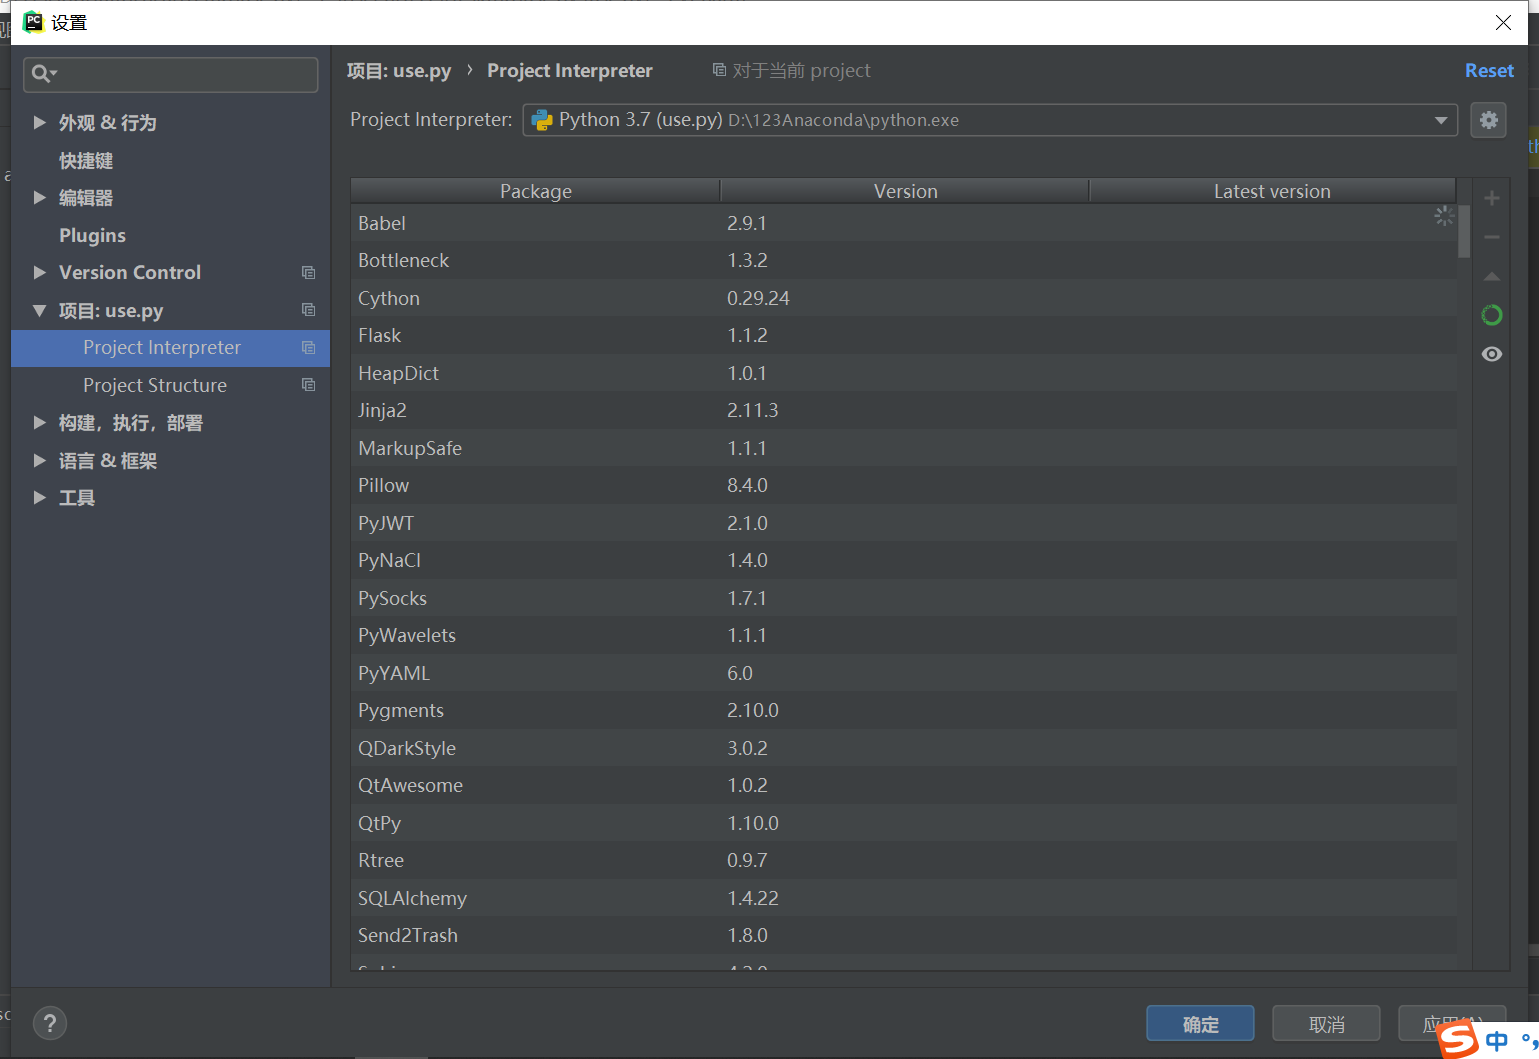Select 快捷键 in settings tree
Screen dimensions: 1539x1059
[x=86, y=160]
